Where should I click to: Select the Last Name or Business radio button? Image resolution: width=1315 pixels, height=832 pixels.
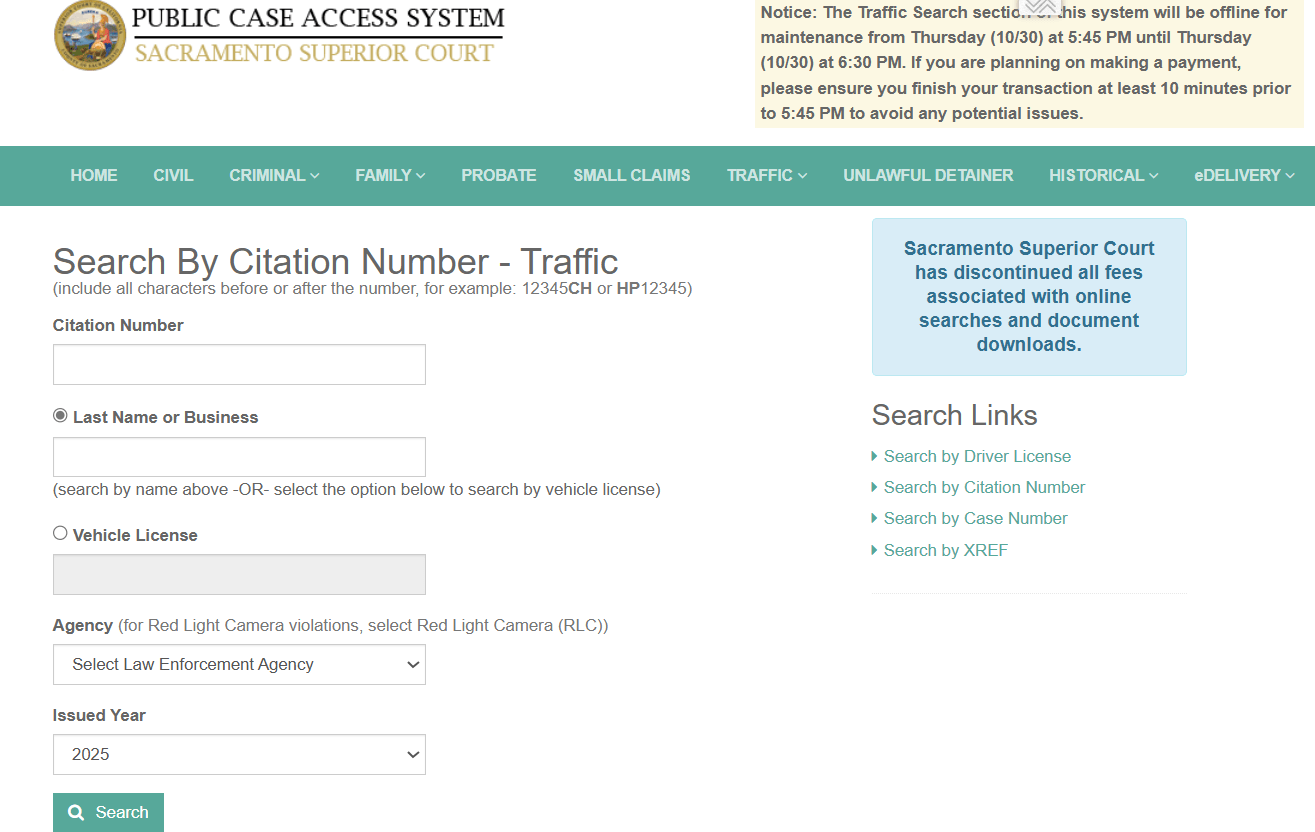[x=60, y=415]
